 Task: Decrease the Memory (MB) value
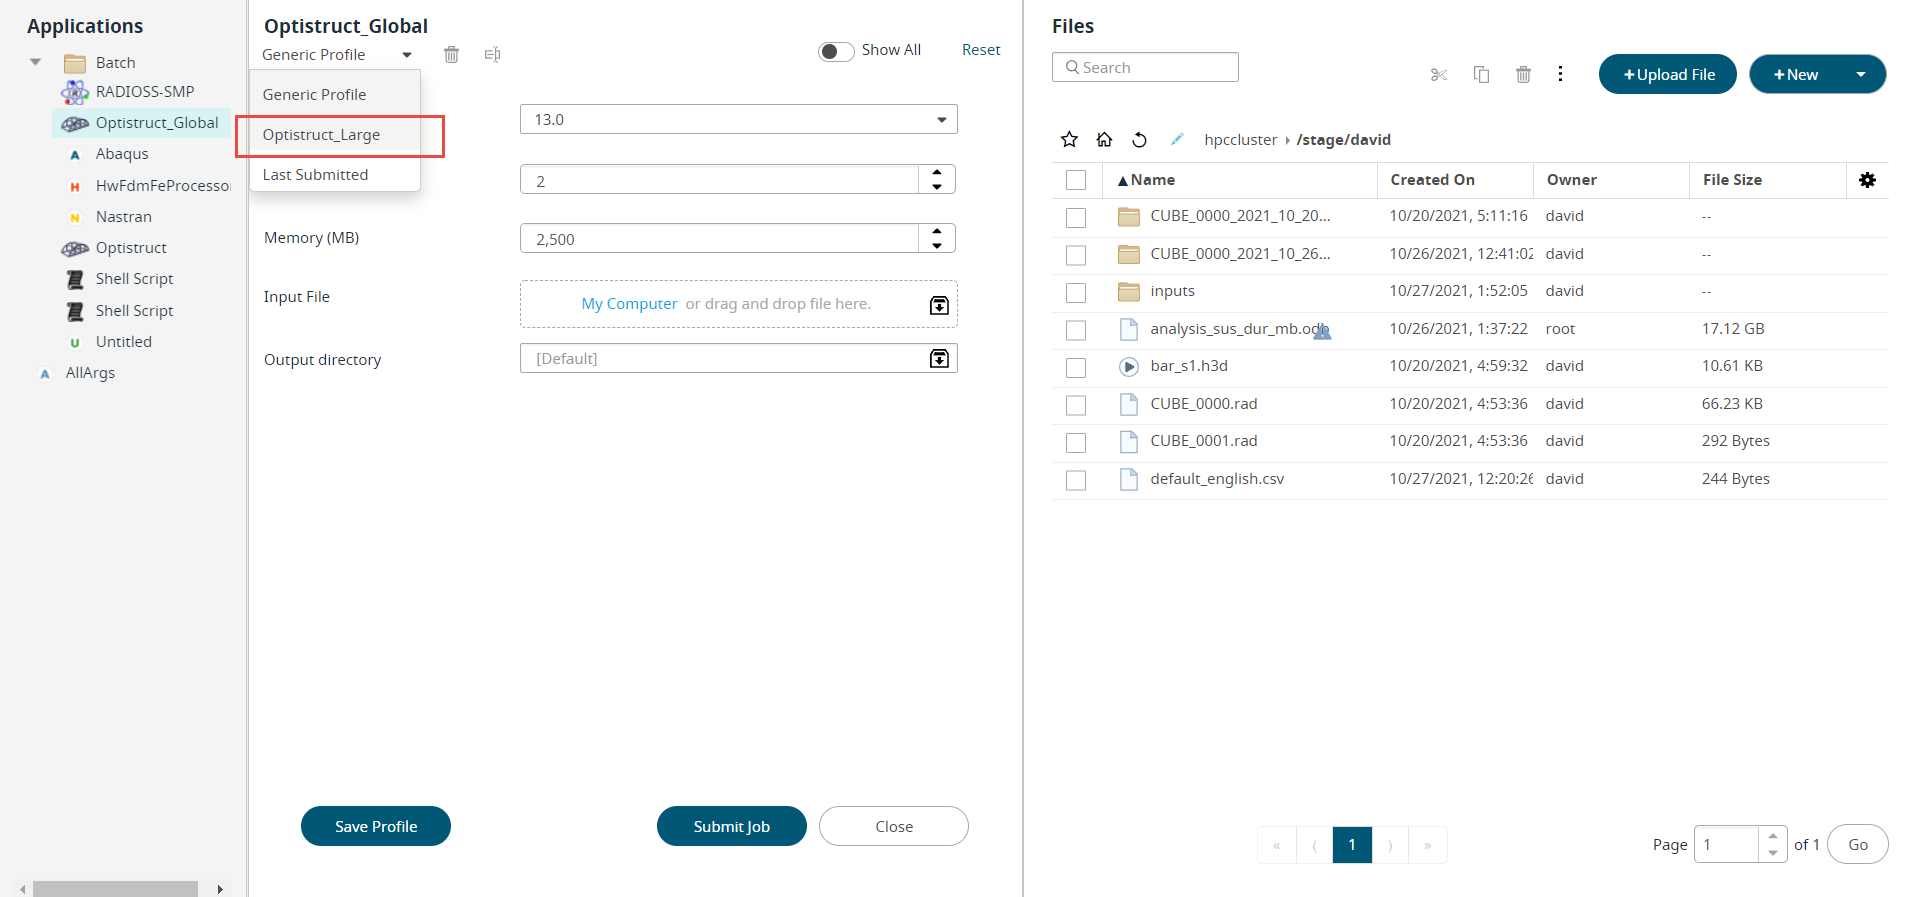point(937,245)
